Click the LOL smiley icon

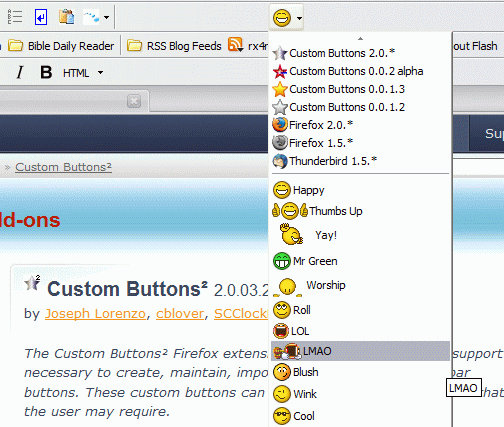pyautogui.click(x=281, y=331)
